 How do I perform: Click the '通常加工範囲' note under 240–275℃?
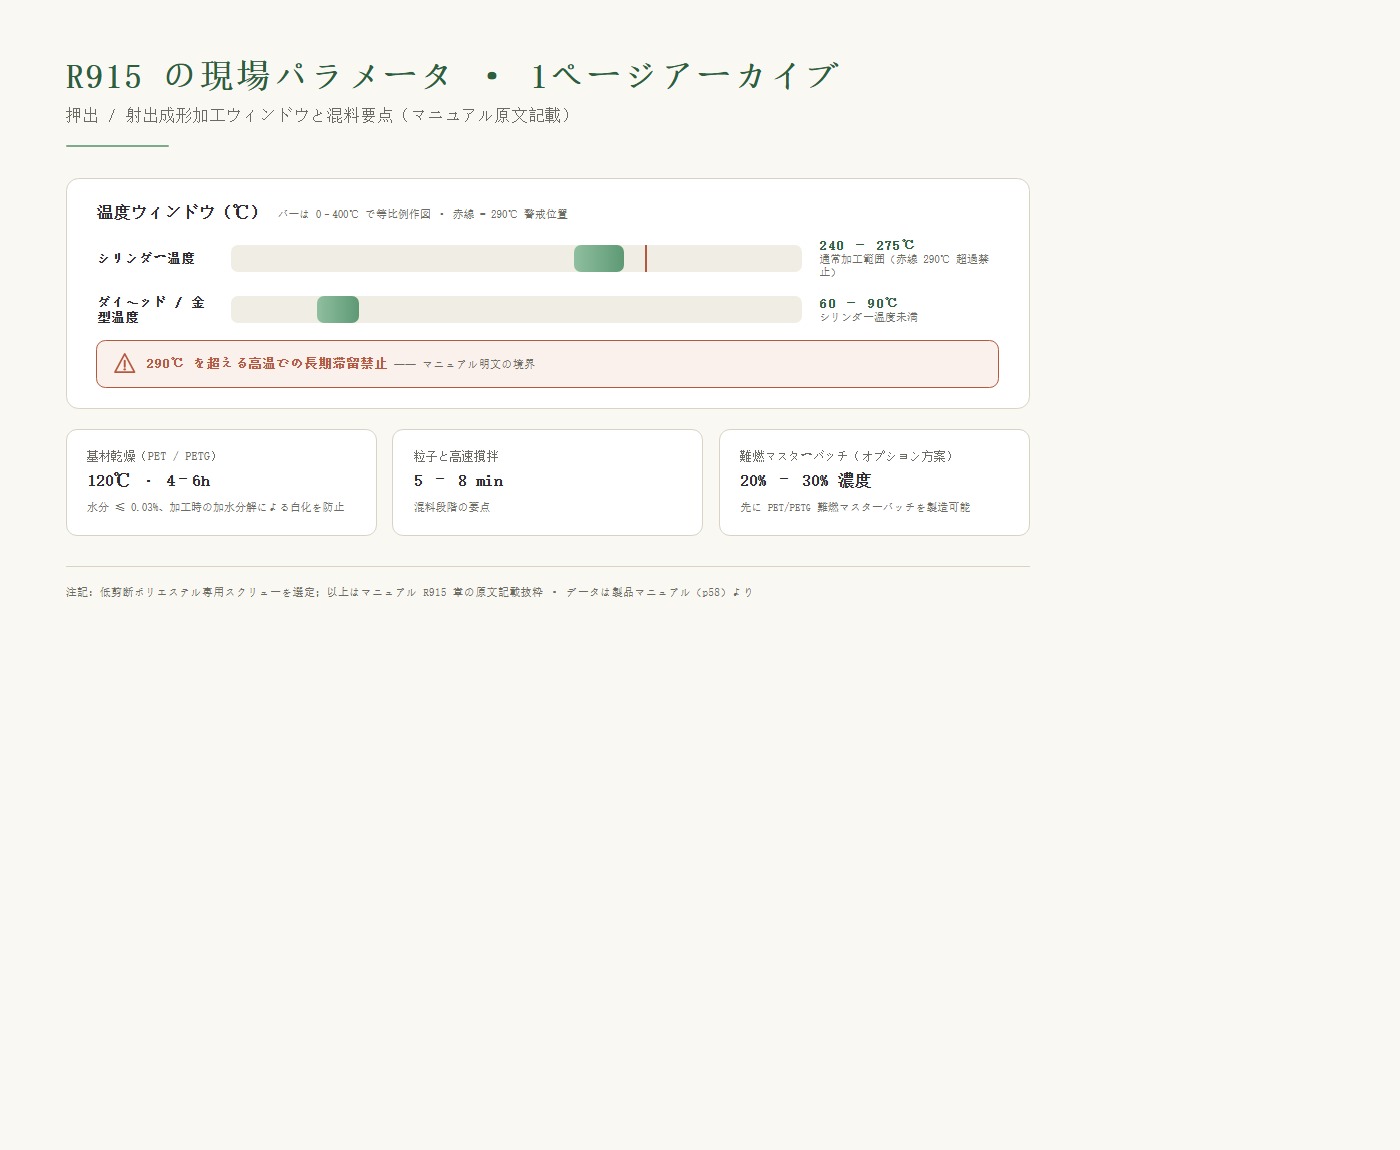904,265
